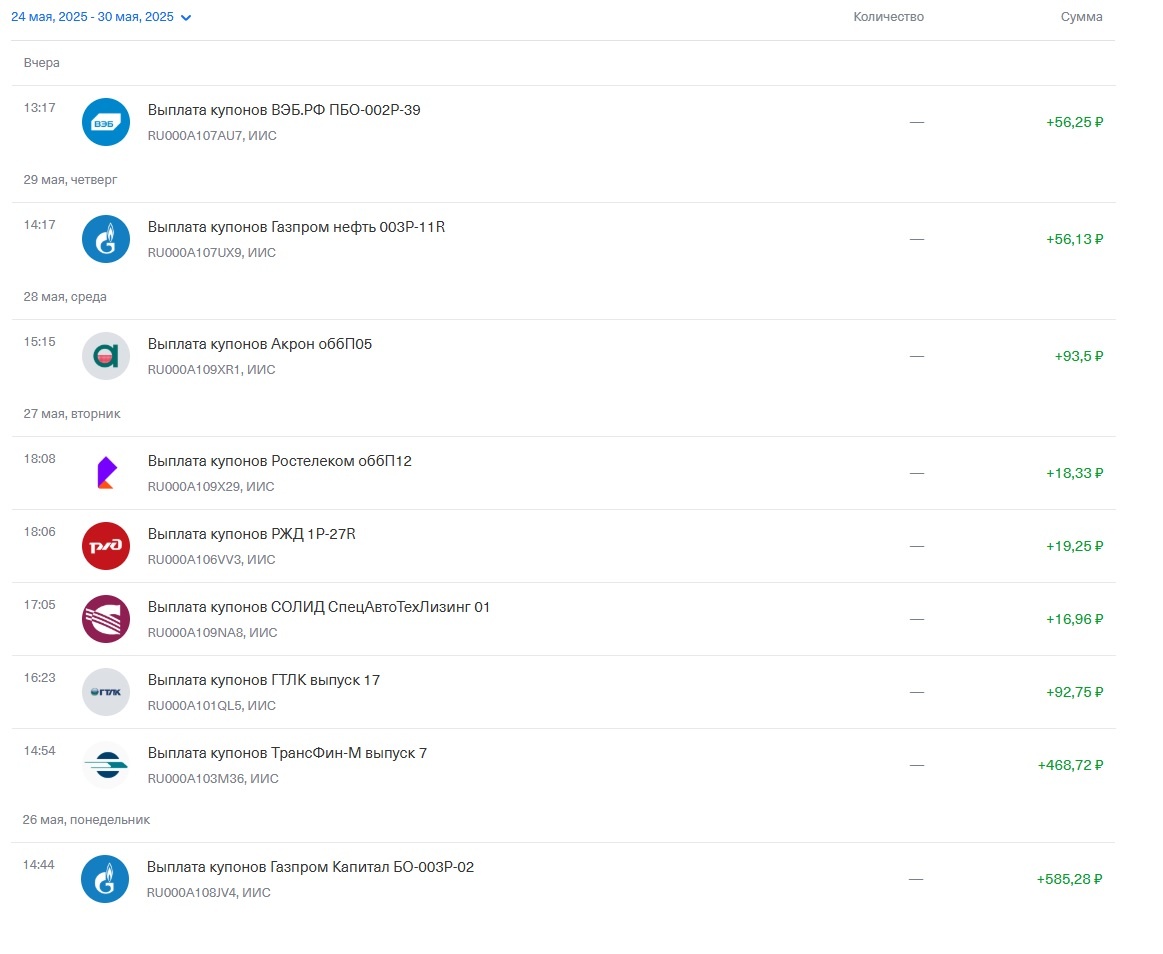Click the amount +468,72 ₽
This screenshot has height=954, width=1163.
pyautogui.click(x=1070, y=766)
